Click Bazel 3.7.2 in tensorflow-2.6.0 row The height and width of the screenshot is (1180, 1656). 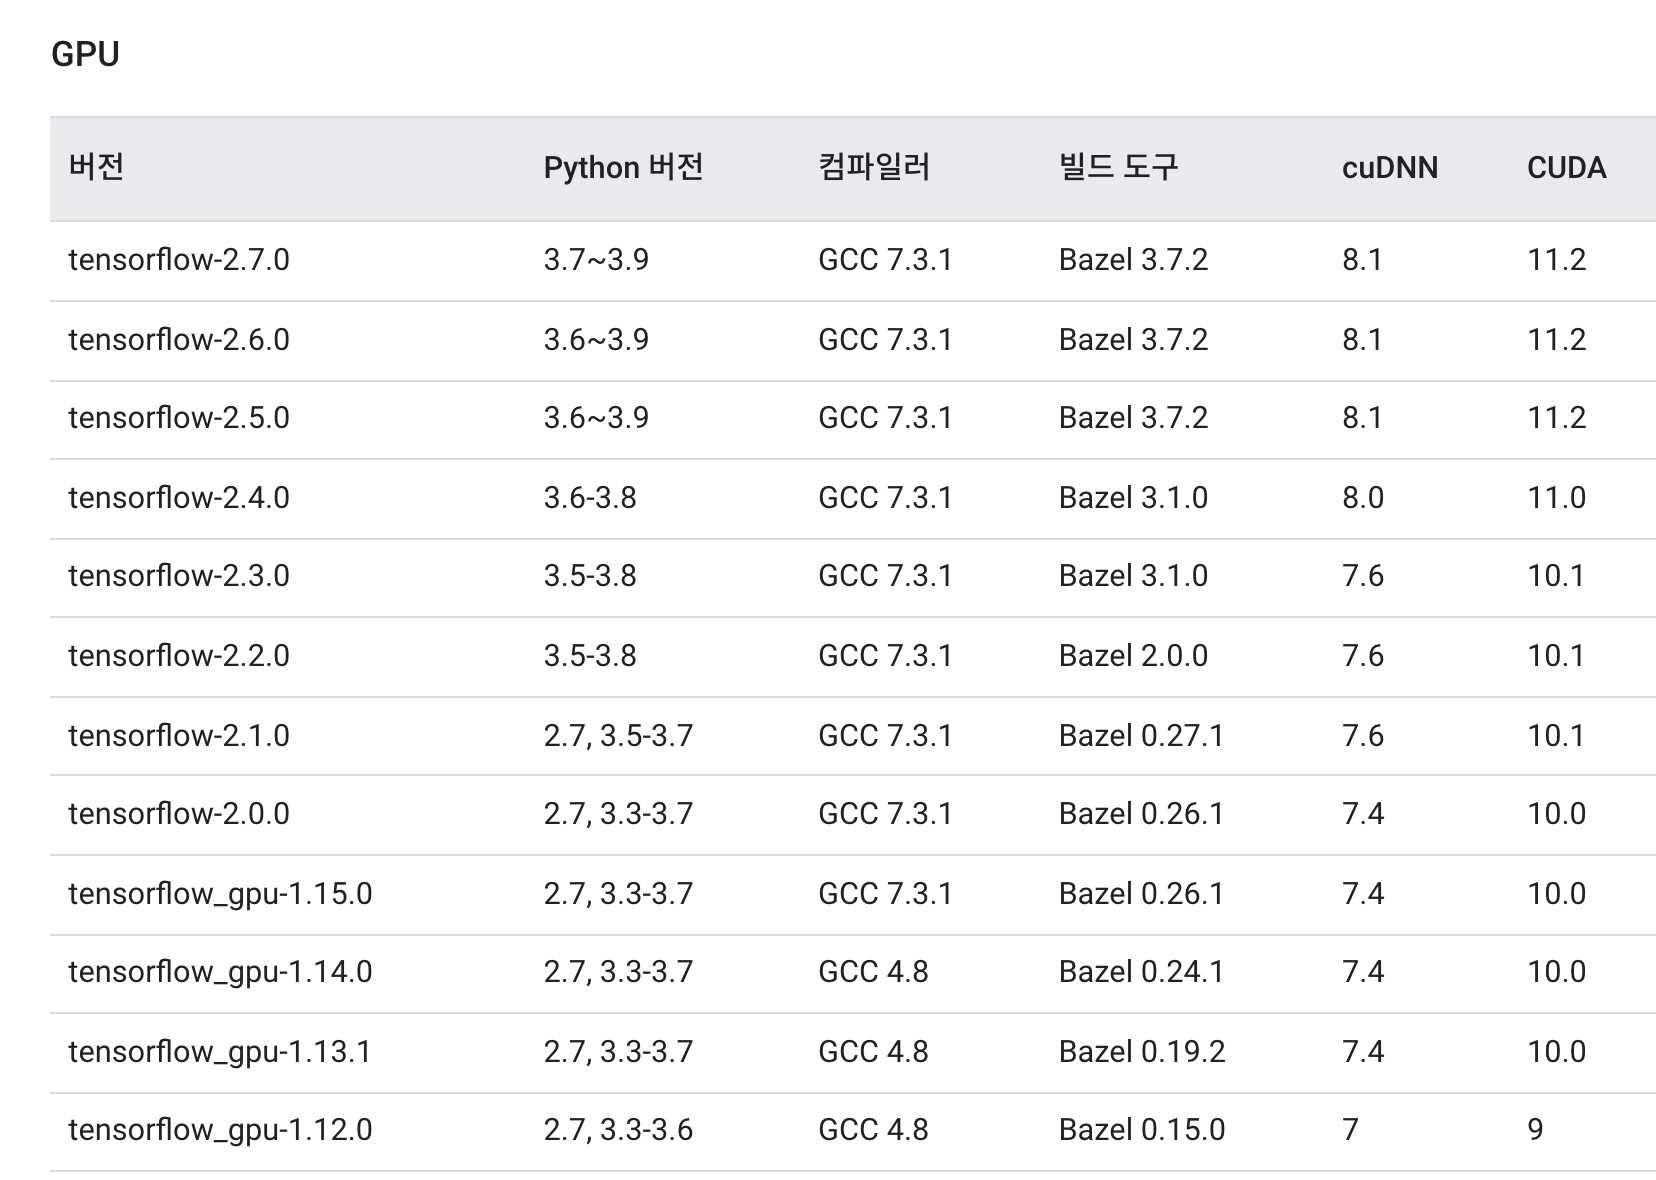pyautogui.click(x=1133, y=340)
